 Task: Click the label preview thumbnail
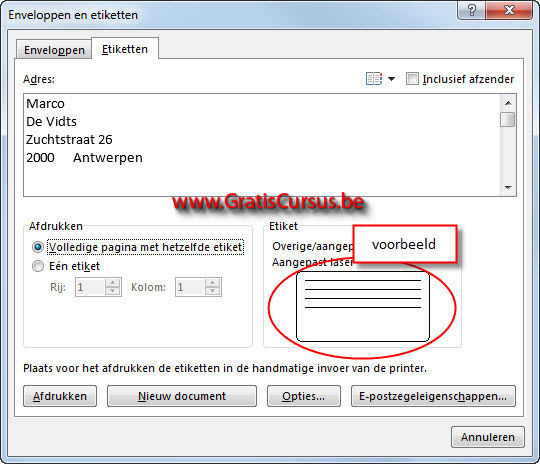coord(363,306)
